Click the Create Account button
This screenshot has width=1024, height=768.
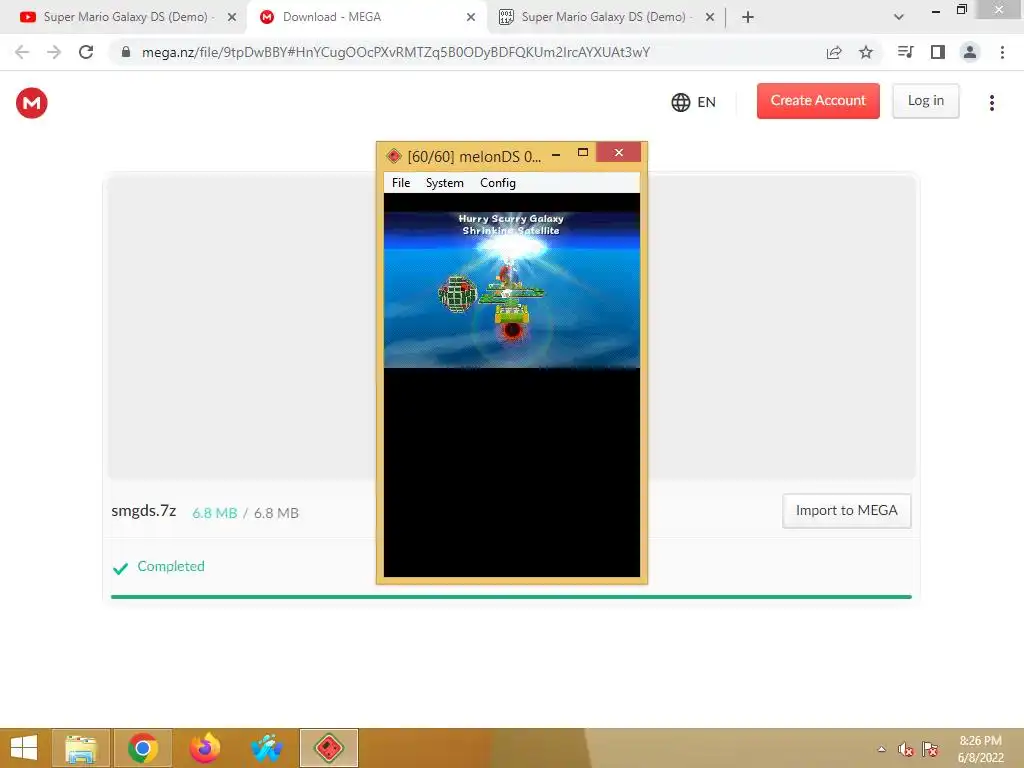(x=818, y=101)
